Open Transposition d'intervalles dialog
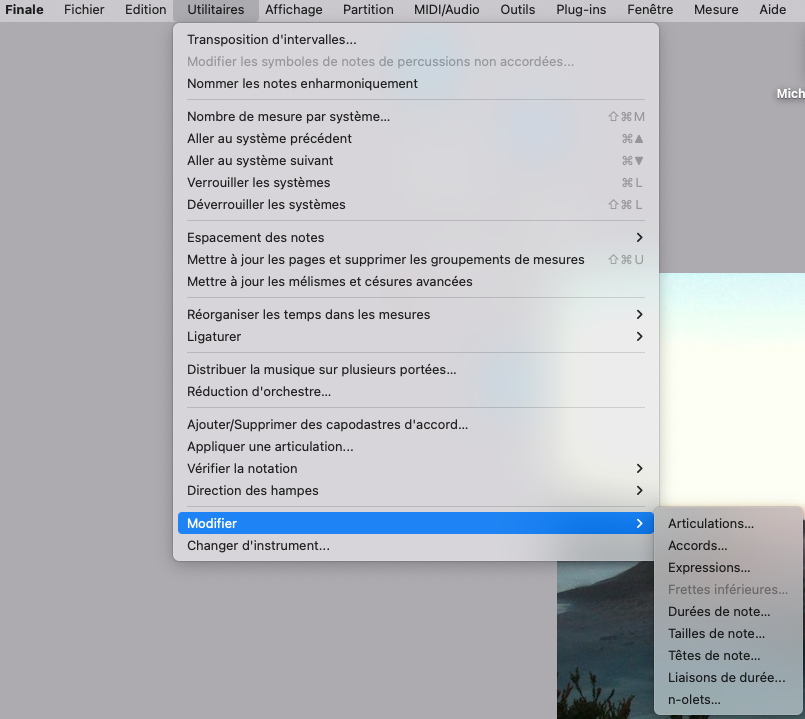Screen dimensions: 805x719 [x=271, y=40]
